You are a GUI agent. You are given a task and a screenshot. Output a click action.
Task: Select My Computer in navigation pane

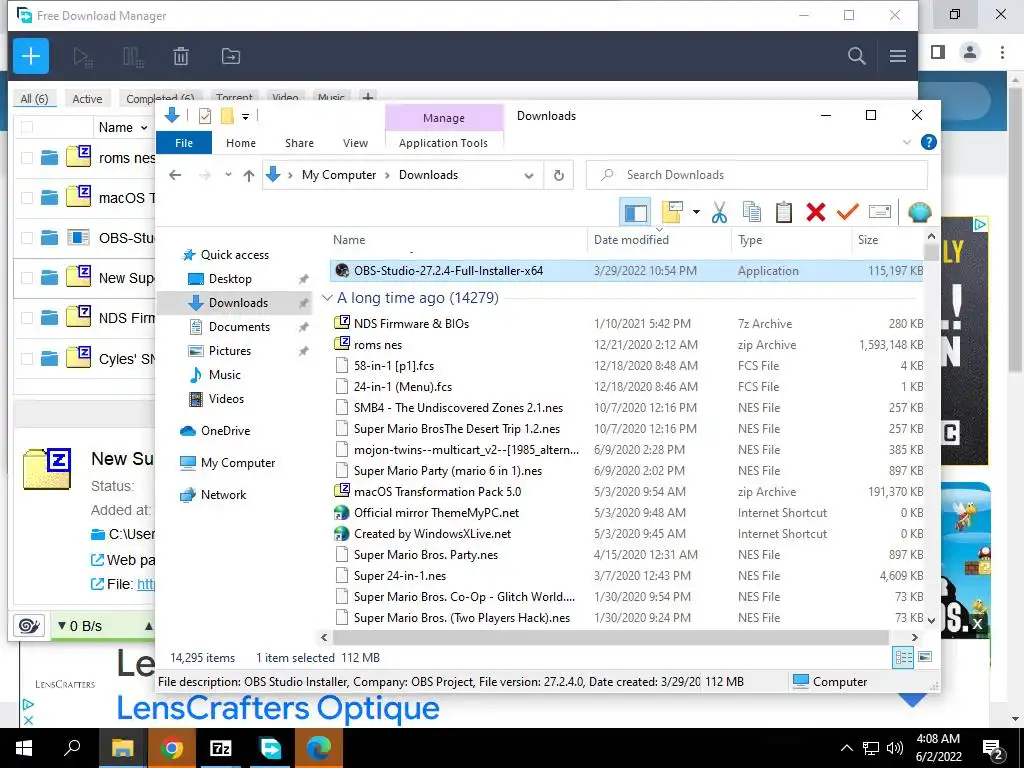(x=238, y=463)
